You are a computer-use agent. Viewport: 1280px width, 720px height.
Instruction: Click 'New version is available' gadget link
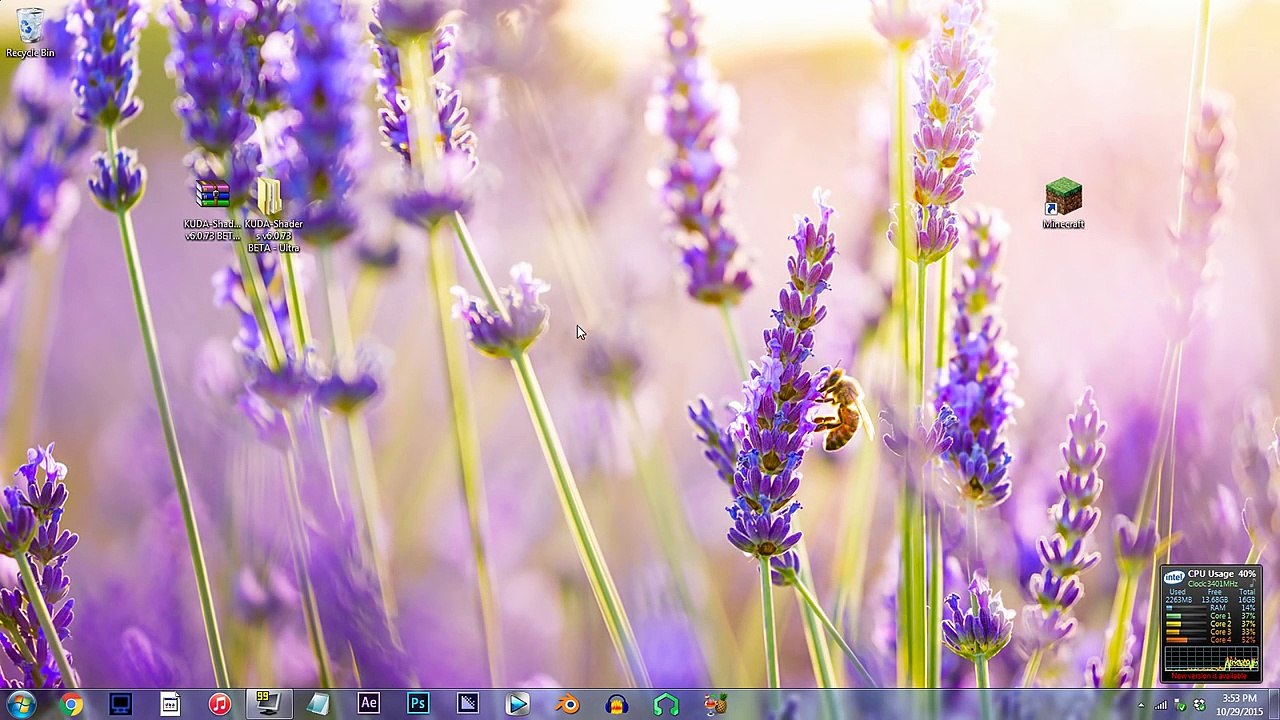click(1210, 676)
